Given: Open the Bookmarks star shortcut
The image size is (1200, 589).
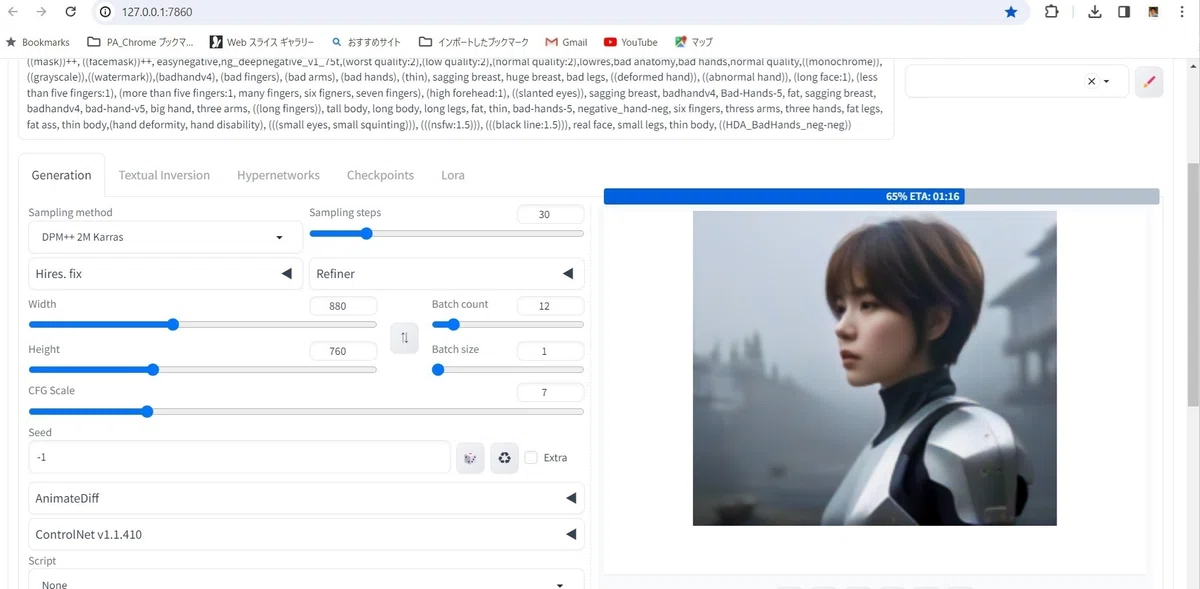Looking at the screenshot, I should pos(38,42).
